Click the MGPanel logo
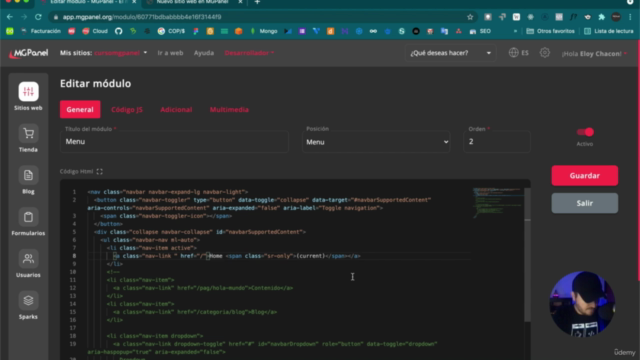This screenshot has height=360, width=640. coord(29,53)
